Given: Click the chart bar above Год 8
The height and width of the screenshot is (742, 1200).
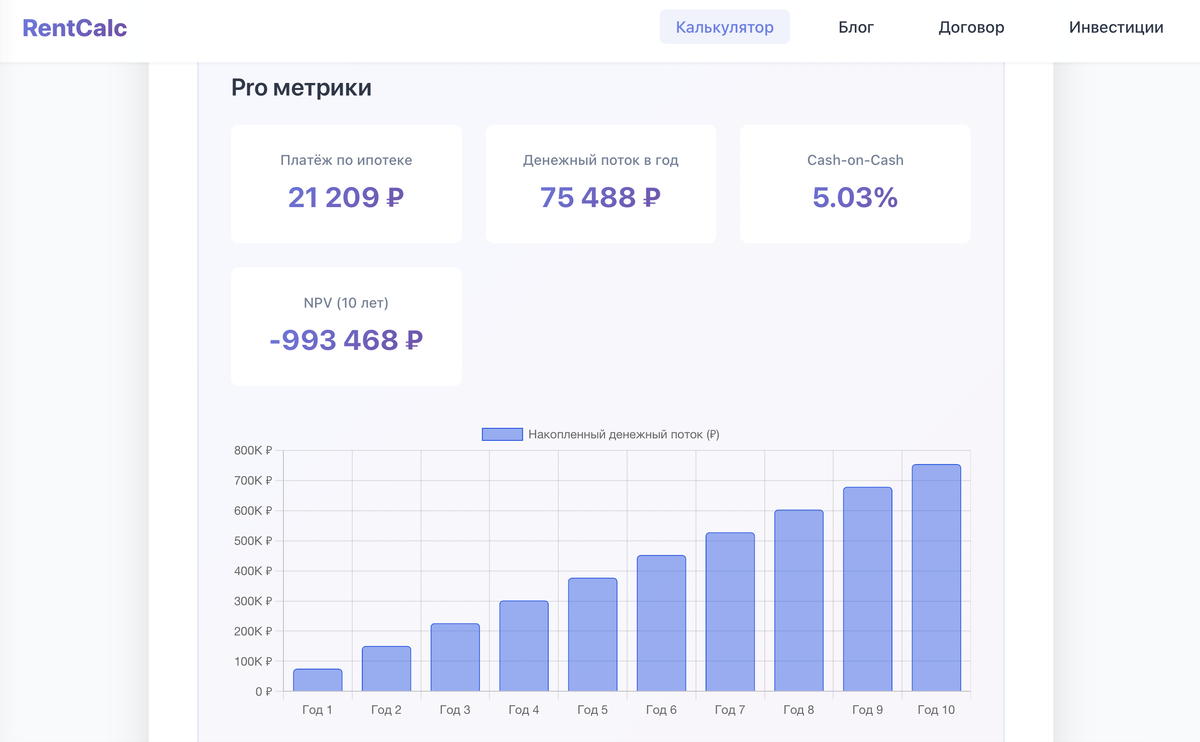Looking at the screenshot, I should point(799,600).
